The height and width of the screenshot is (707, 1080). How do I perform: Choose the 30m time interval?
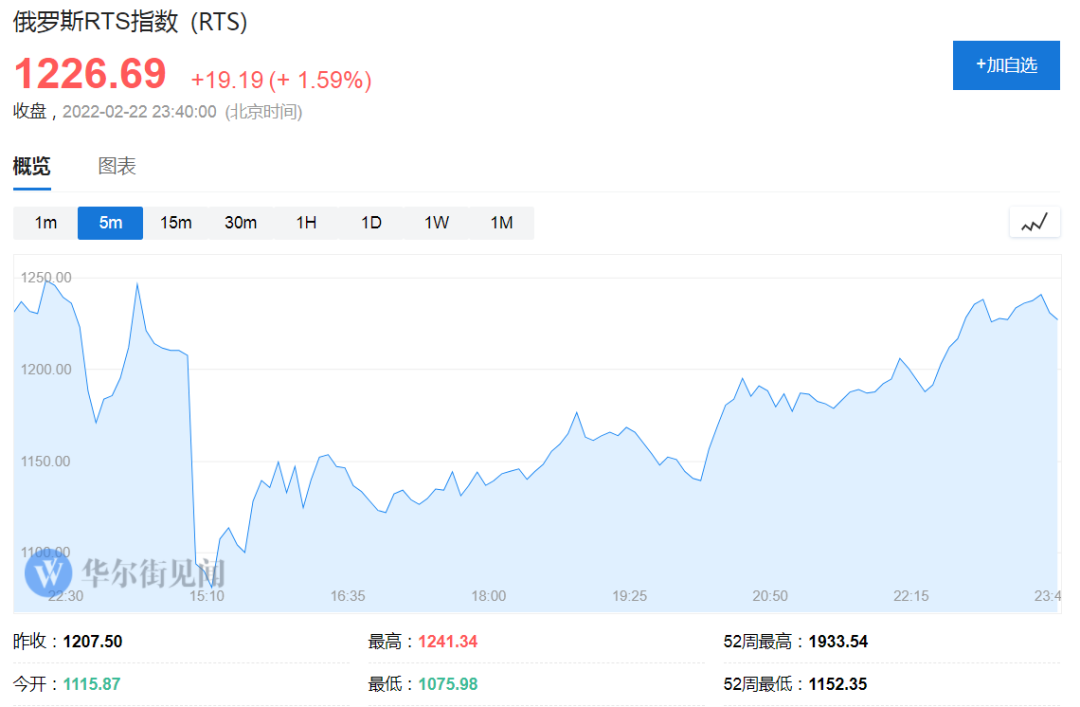(240, 223)
